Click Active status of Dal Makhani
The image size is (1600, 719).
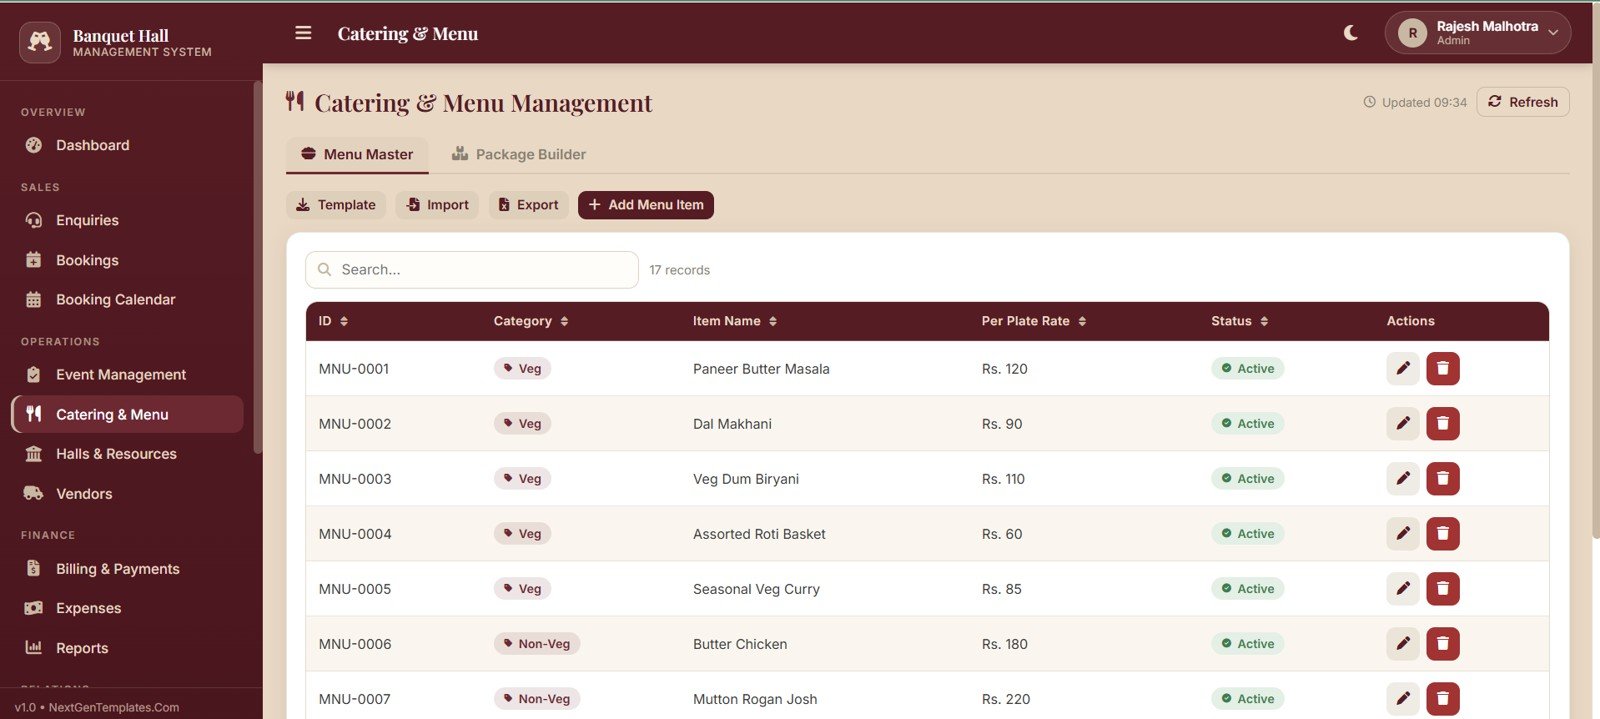tap(1247, 424)
